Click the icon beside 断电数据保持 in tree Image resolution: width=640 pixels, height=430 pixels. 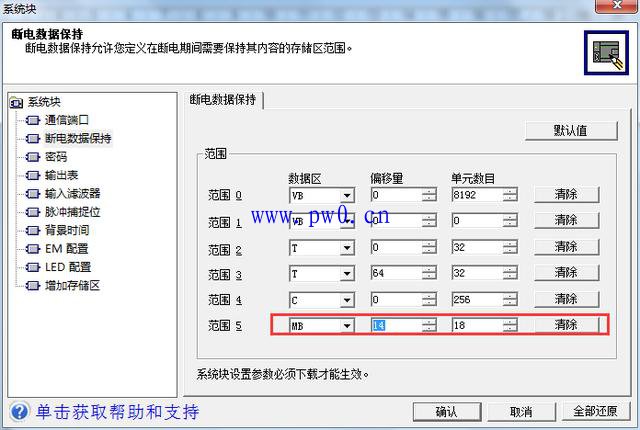point(33,139)
